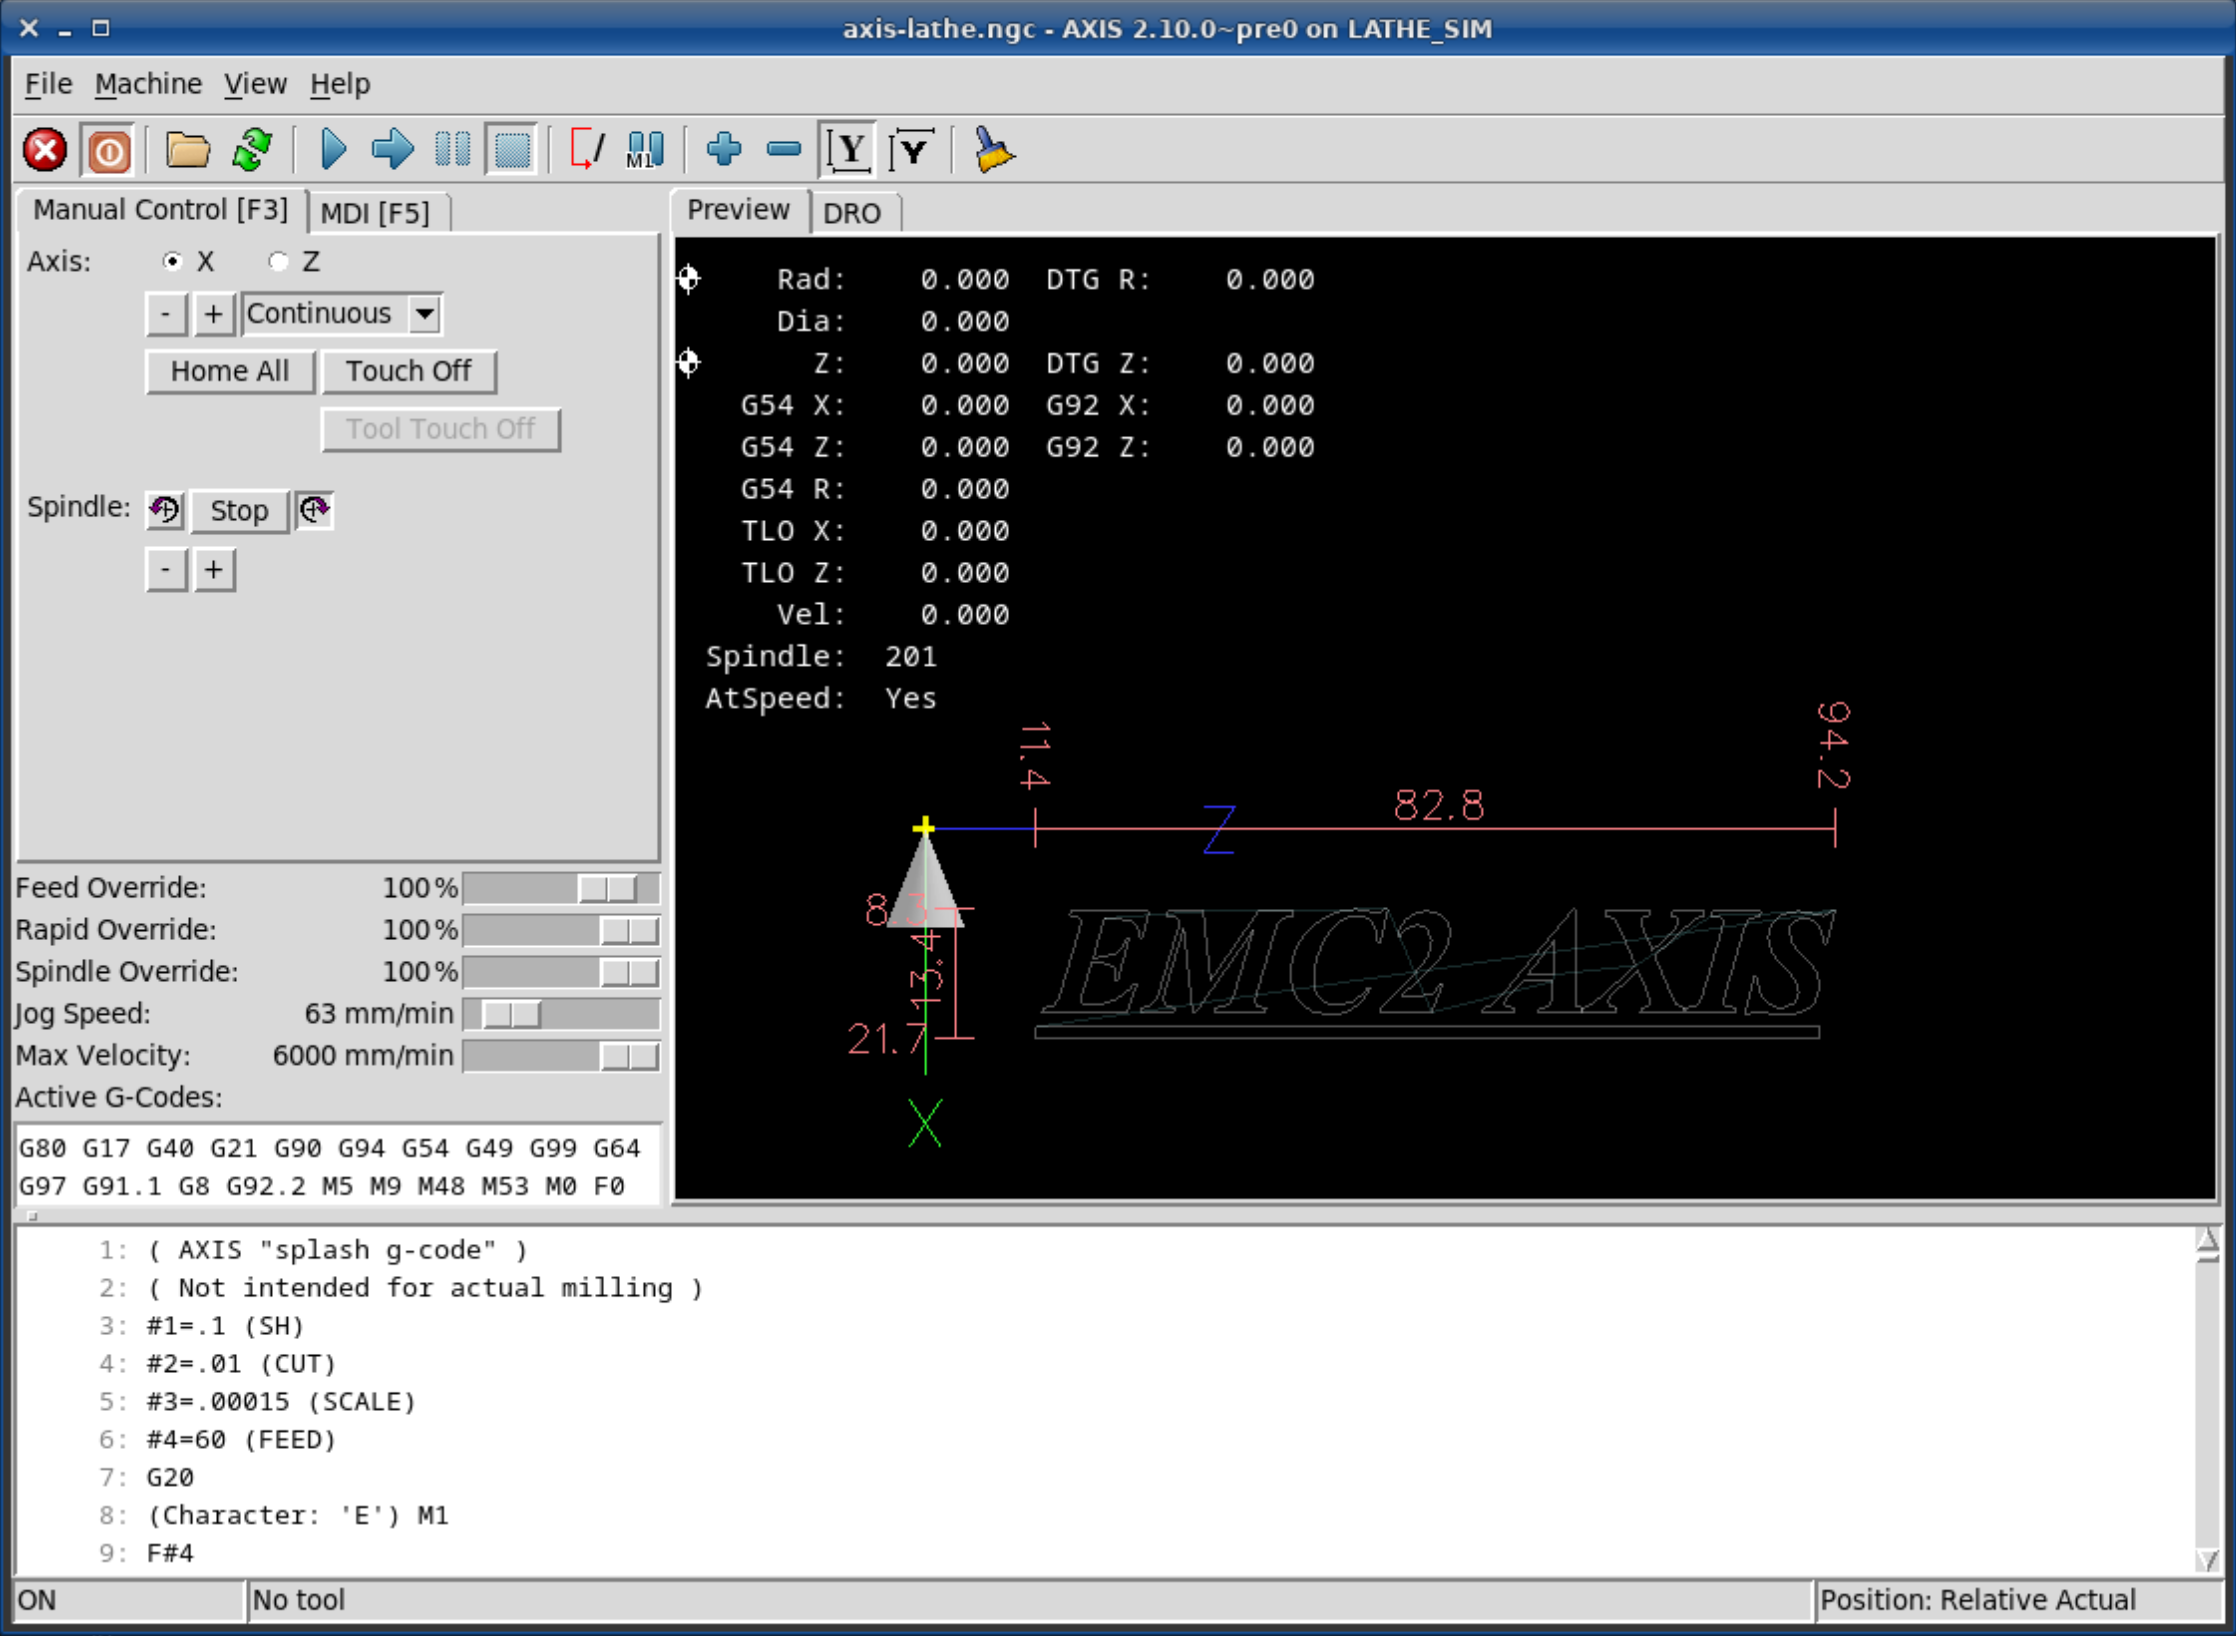The width and height of the screenshot is (2236, 1636).
Task: Select line 5 #3=.00015 (SCALE)
Action: tap(281, 1402)
